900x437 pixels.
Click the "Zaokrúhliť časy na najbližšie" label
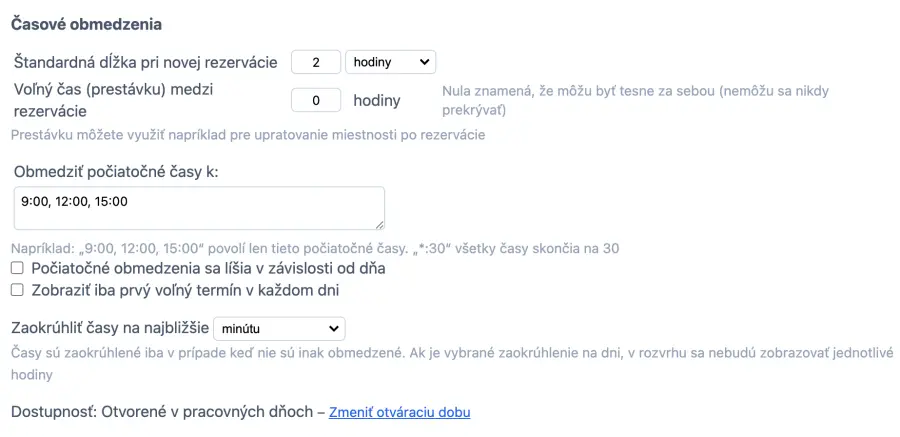click(109, 327)
